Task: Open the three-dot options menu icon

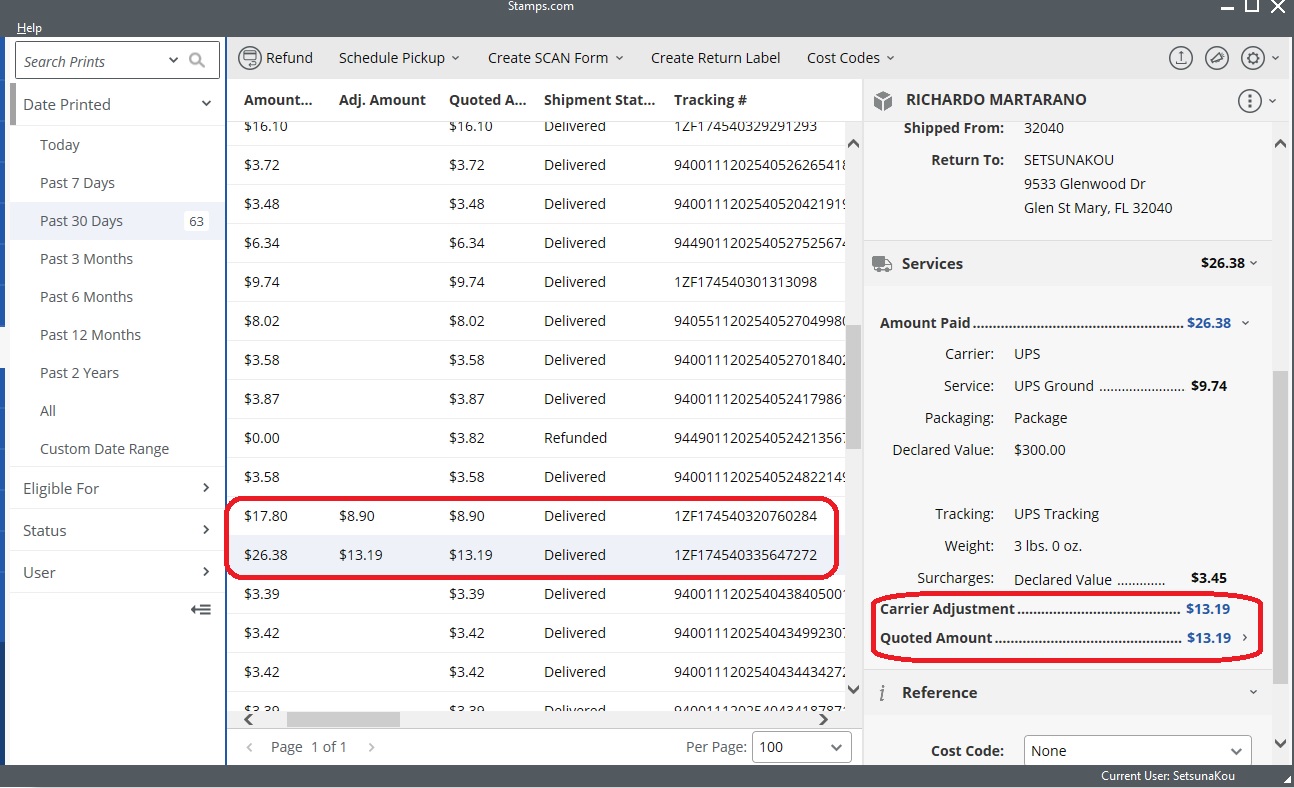Action: pos(1249,100)
